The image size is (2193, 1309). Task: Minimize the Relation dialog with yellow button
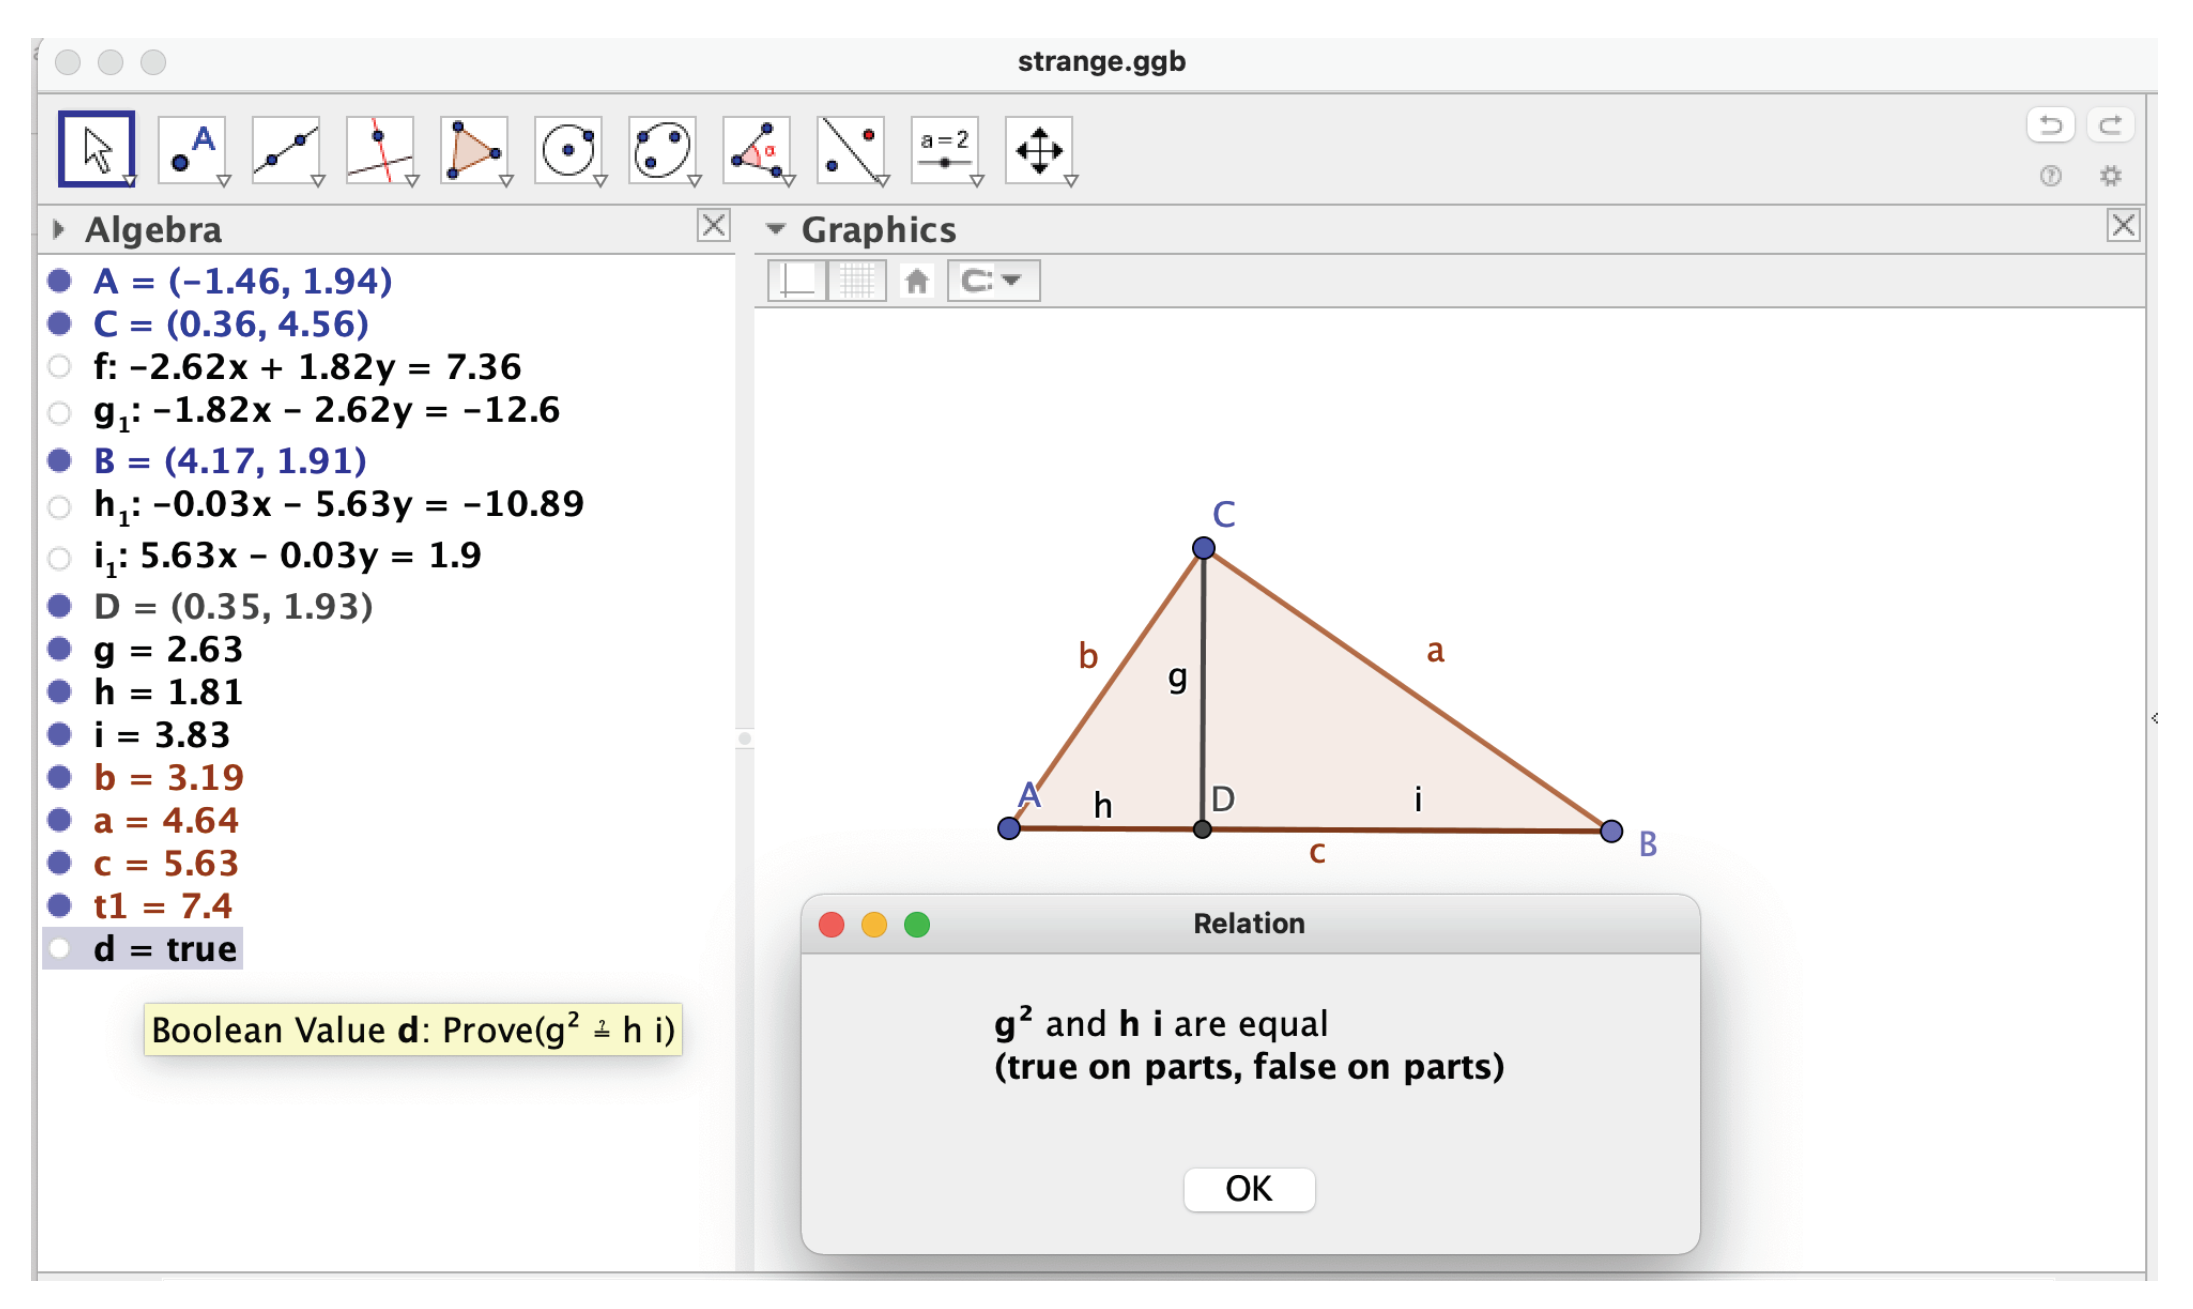click(874, 924)
